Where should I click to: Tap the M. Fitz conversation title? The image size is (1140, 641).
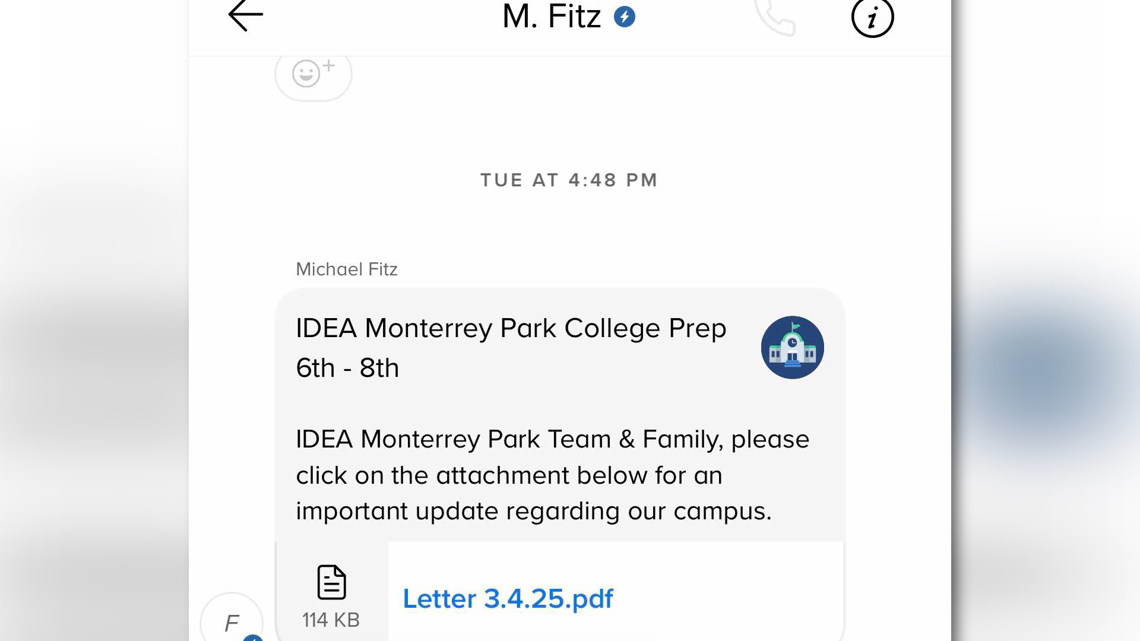552,17
